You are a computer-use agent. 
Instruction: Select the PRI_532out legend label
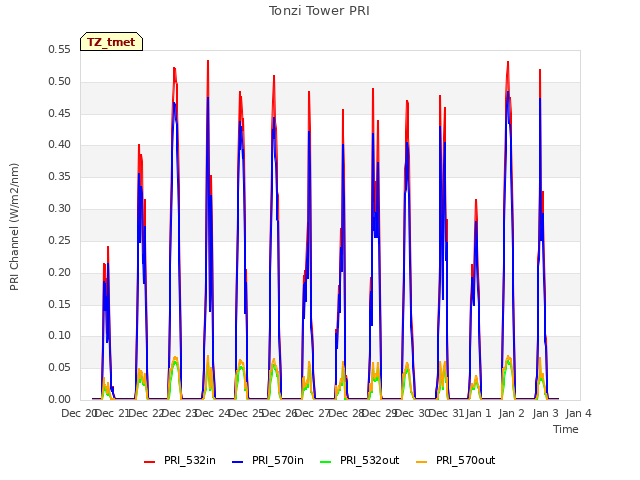[x=369, y=460]
